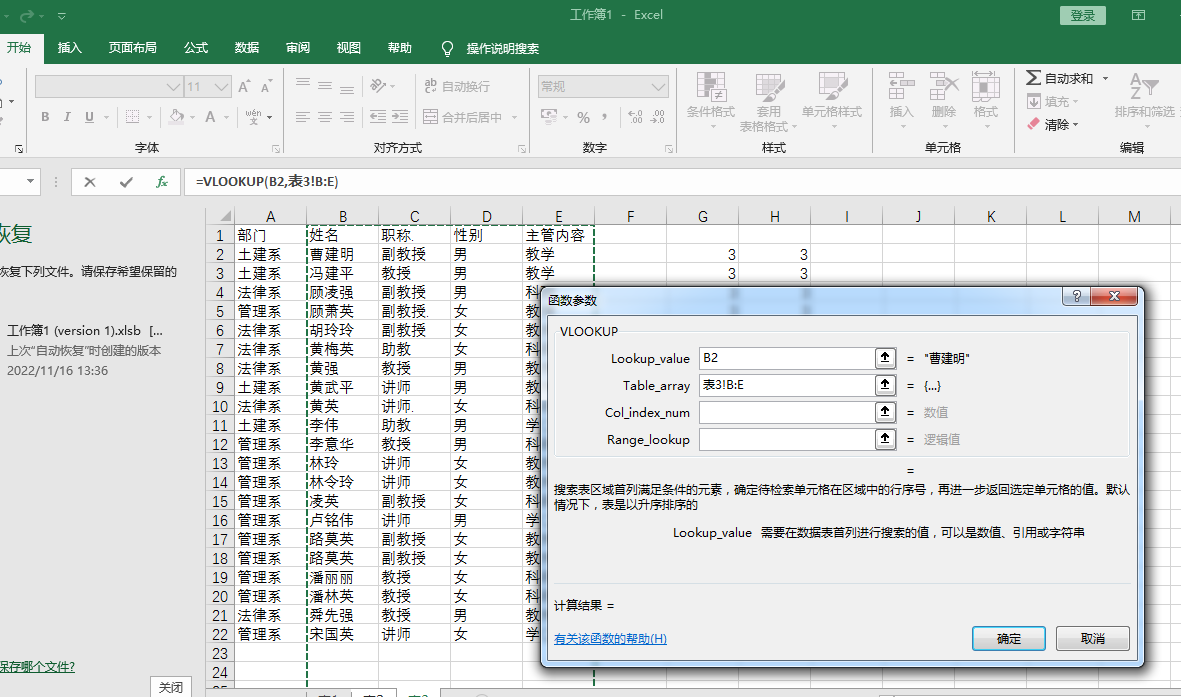
Task: Switch to the 公式 ribbon tab
Action: (x=196, y=47)
